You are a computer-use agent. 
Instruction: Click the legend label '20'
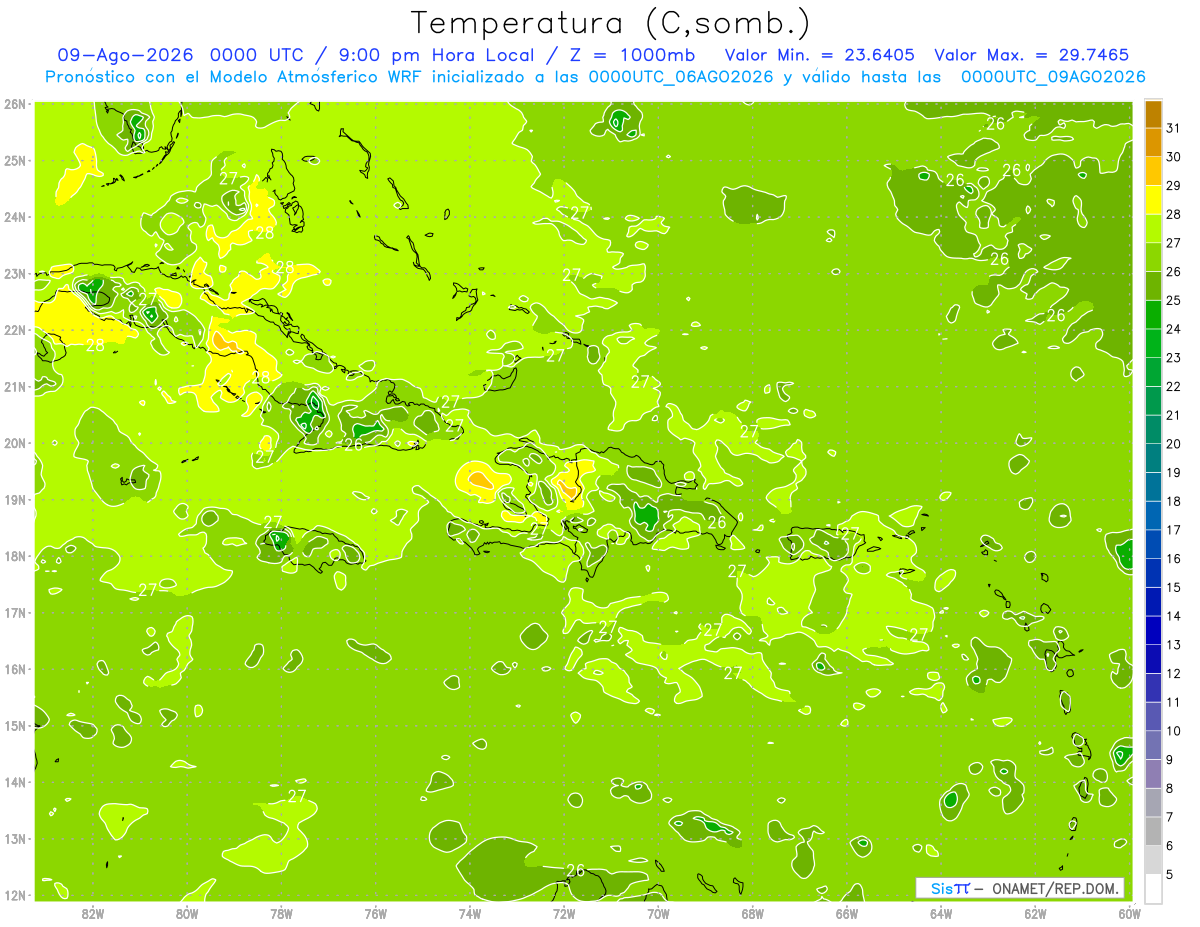pos(1173,444)
